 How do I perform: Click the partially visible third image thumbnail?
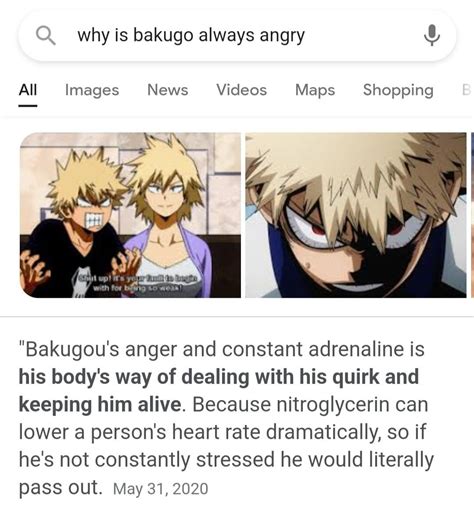[472, 215]
